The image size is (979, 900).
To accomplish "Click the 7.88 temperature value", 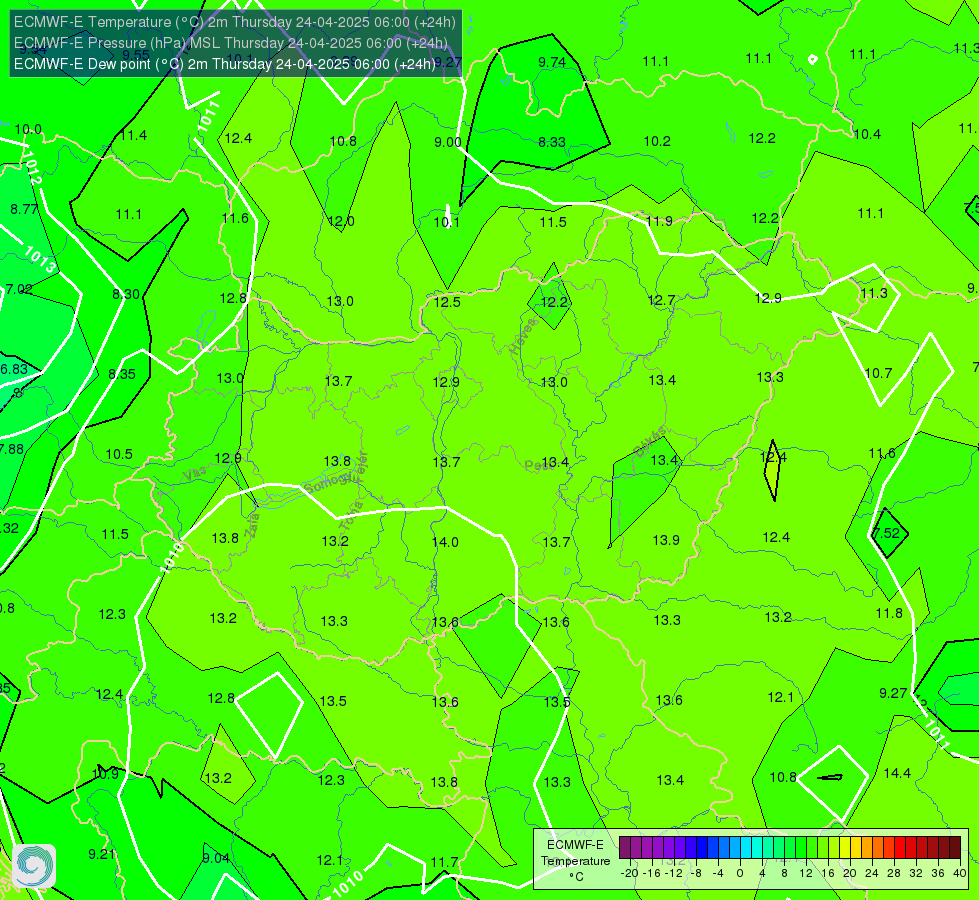I will pos(12,449).
